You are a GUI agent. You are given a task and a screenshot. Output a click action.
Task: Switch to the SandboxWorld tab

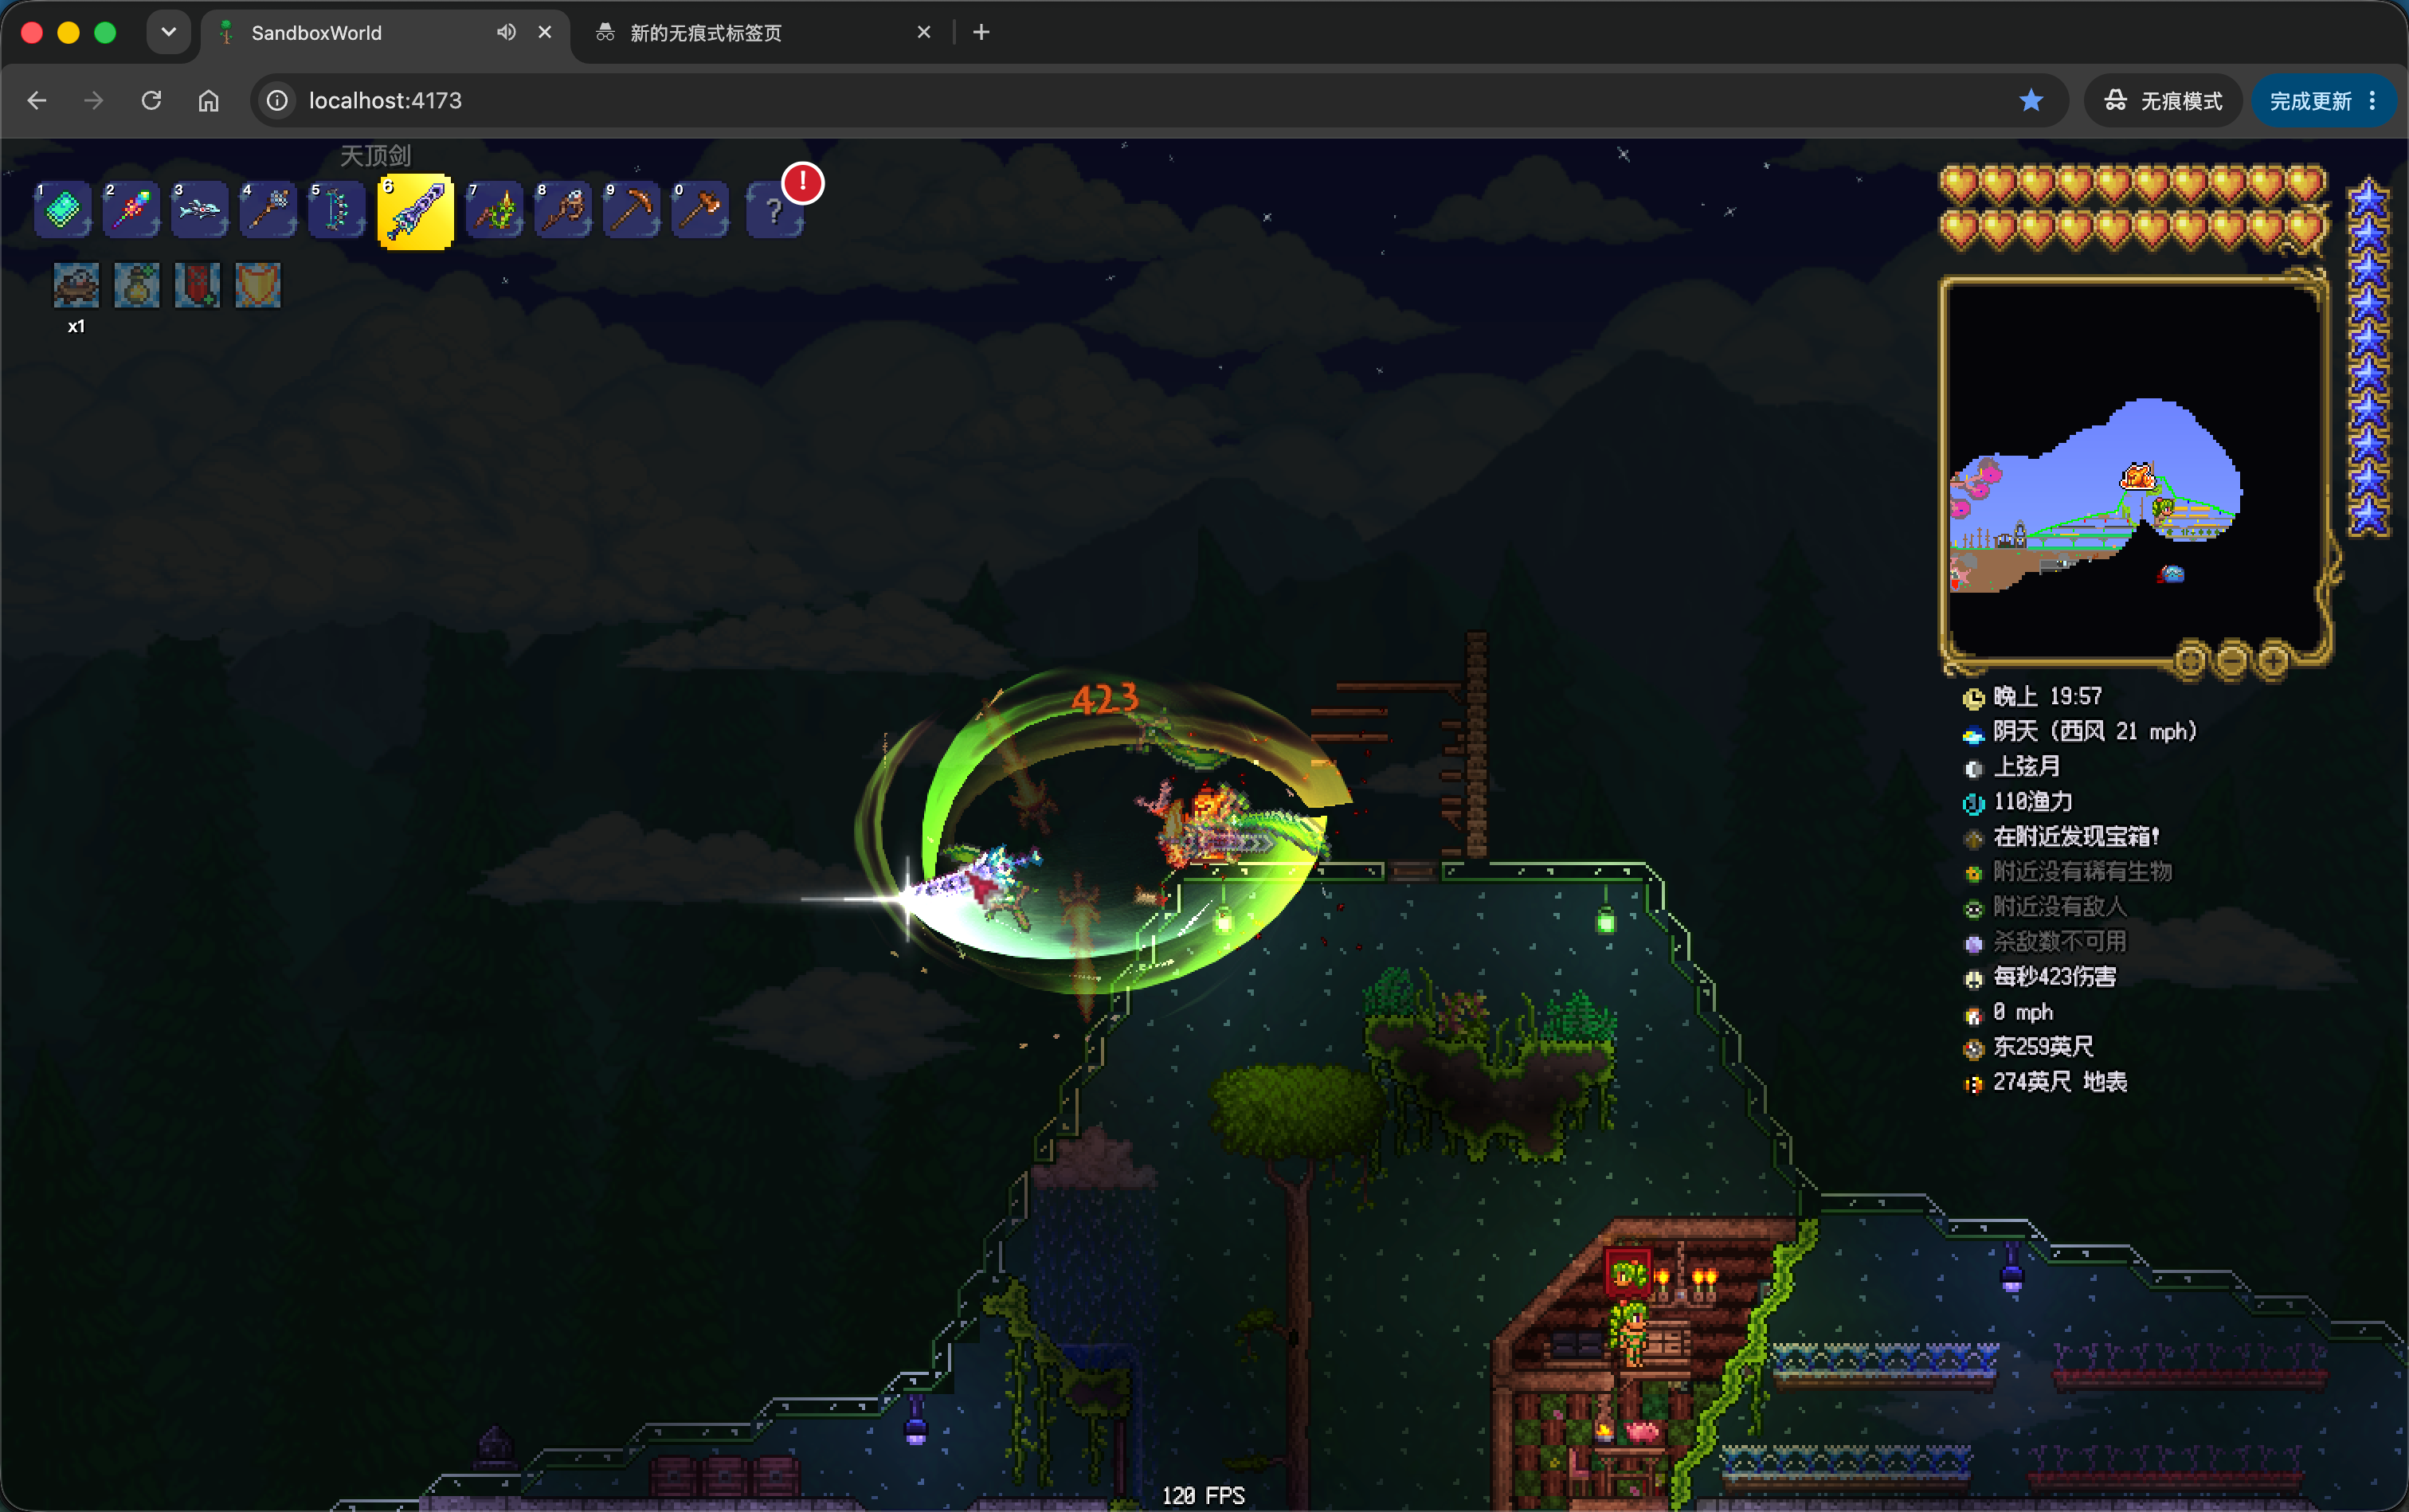coord(385,33)
